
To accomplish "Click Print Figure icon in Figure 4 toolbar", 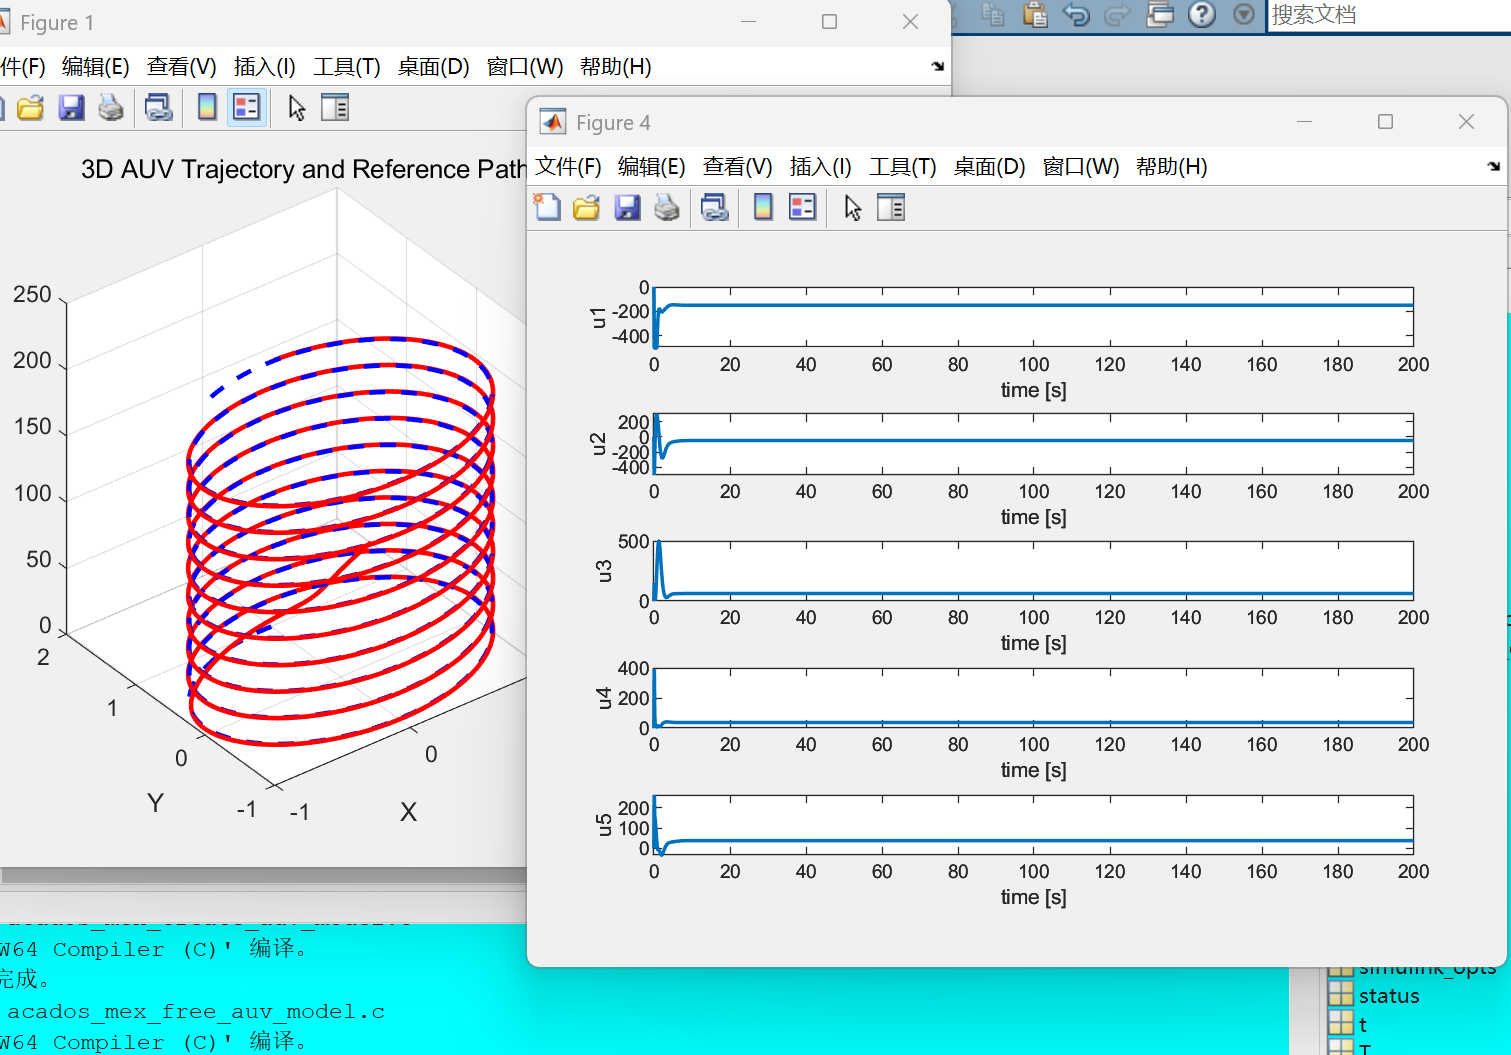I will click(x=667, y=207).
